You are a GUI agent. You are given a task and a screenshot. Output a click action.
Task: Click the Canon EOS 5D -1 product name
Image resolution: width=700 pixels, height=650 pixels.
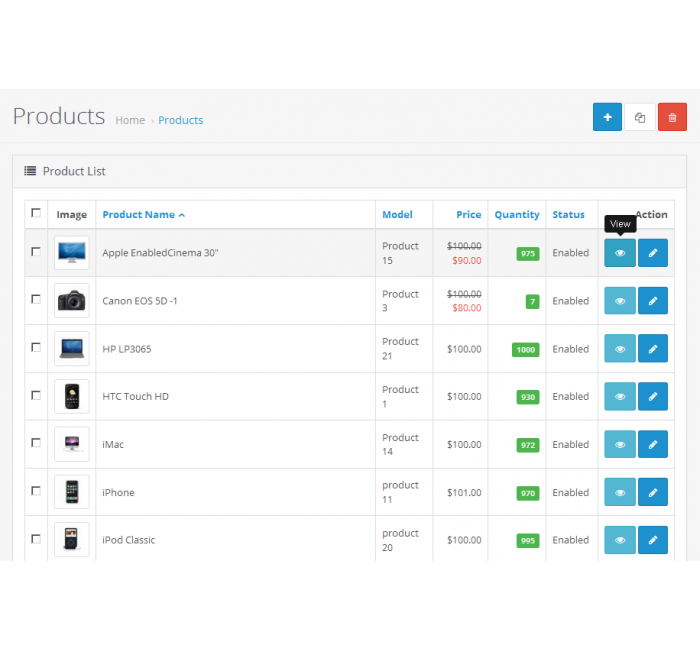(x=140, y=301)
